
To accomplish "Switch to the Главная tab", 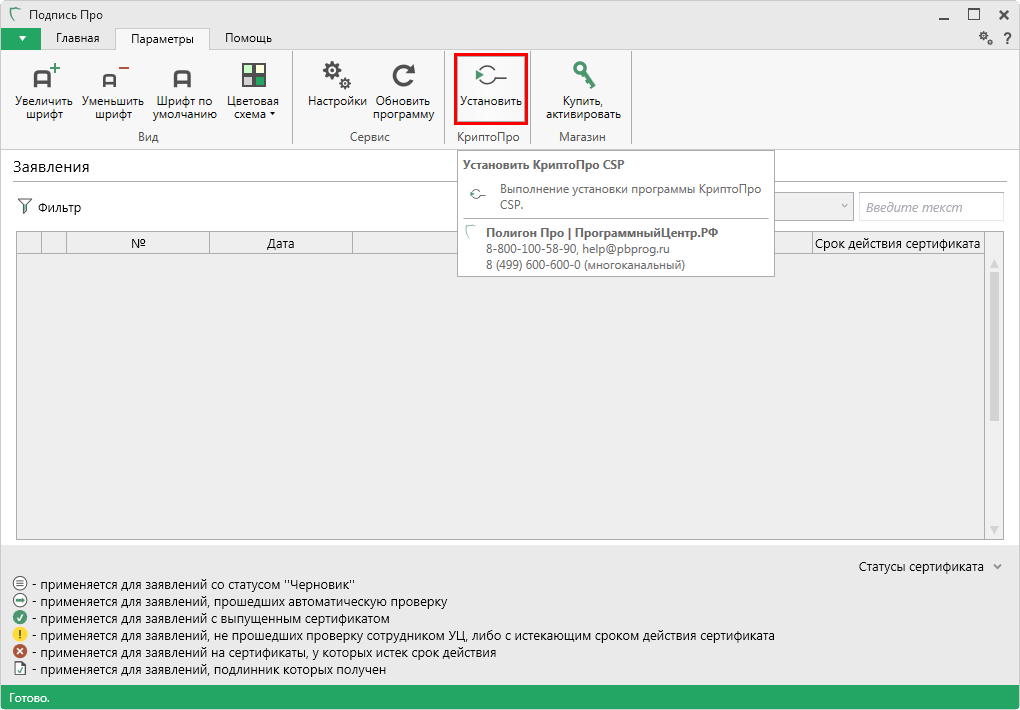I will point(77,38).
